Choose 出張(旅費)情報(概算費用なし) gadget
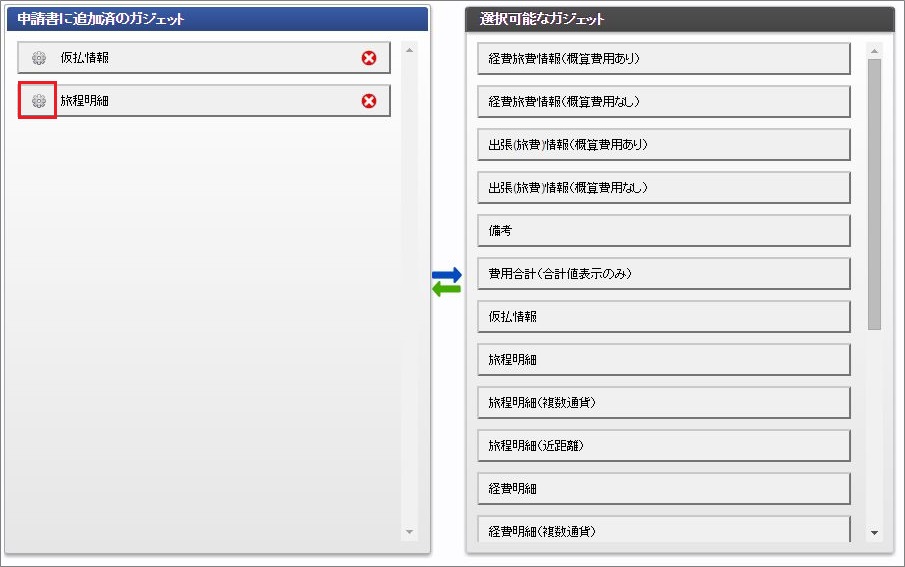Viewport: 905px width, 567px height. pyautogui.click(x=664, y=188)
